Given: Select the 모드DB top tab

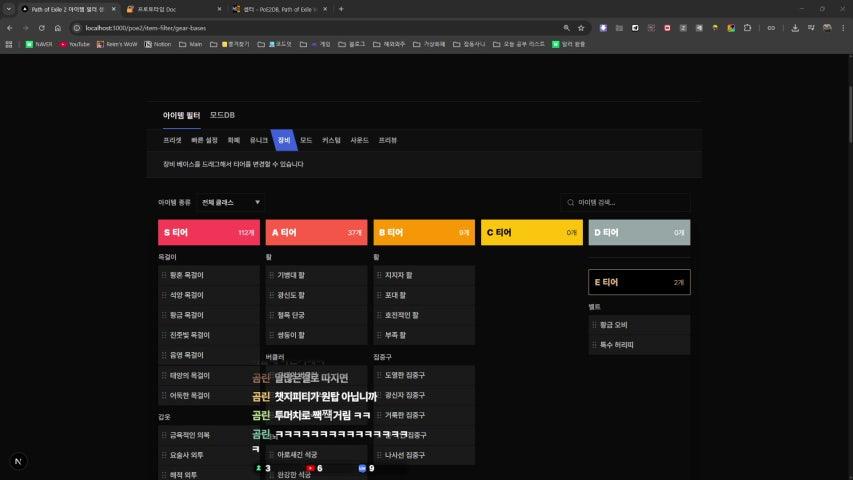Looking at the screenshot, I should click(222, 115).
